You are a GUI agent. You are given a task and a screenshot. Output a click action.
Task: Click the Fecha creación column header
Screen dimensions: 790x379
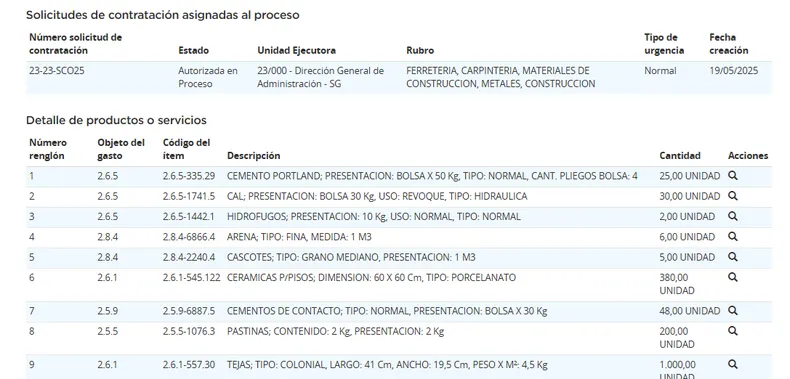tap(729, 44)
